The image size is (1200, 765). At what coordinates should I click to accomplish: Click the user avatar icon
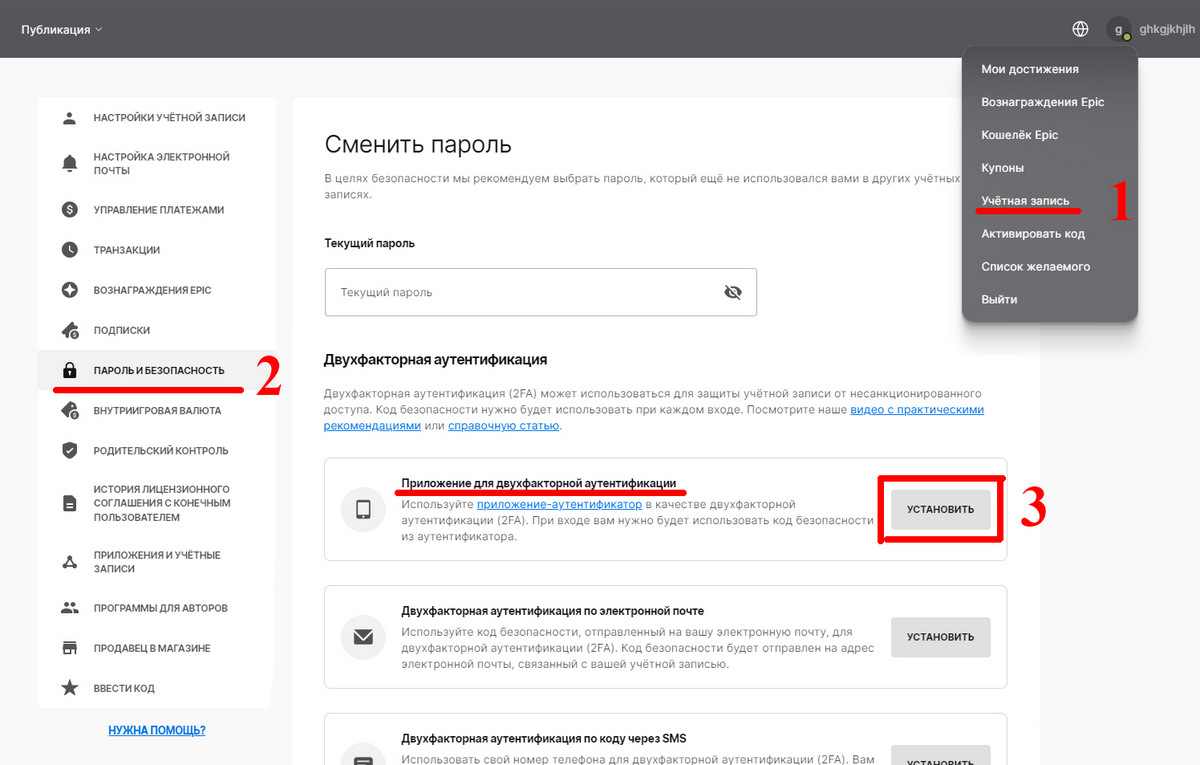1119,29
